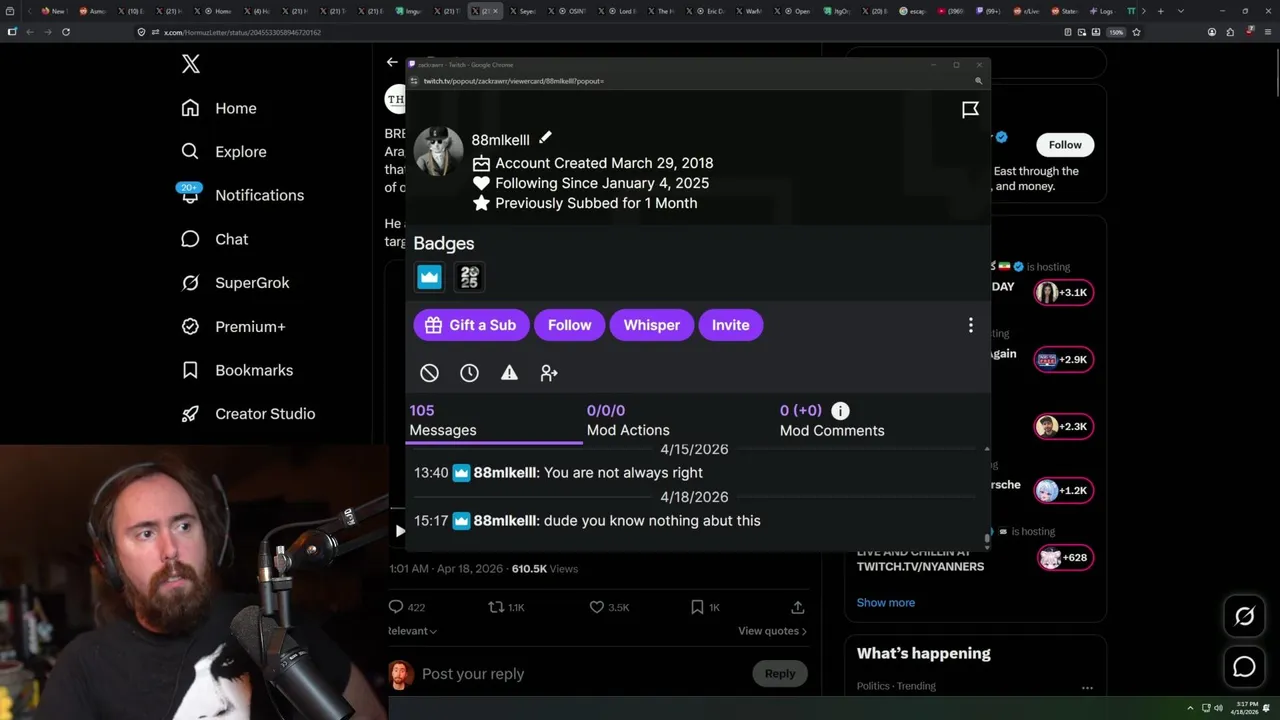Viewport: 1280px width, 720px height.
Task: Click username in 'dude you know nothing' message
Action: [504, 521]
